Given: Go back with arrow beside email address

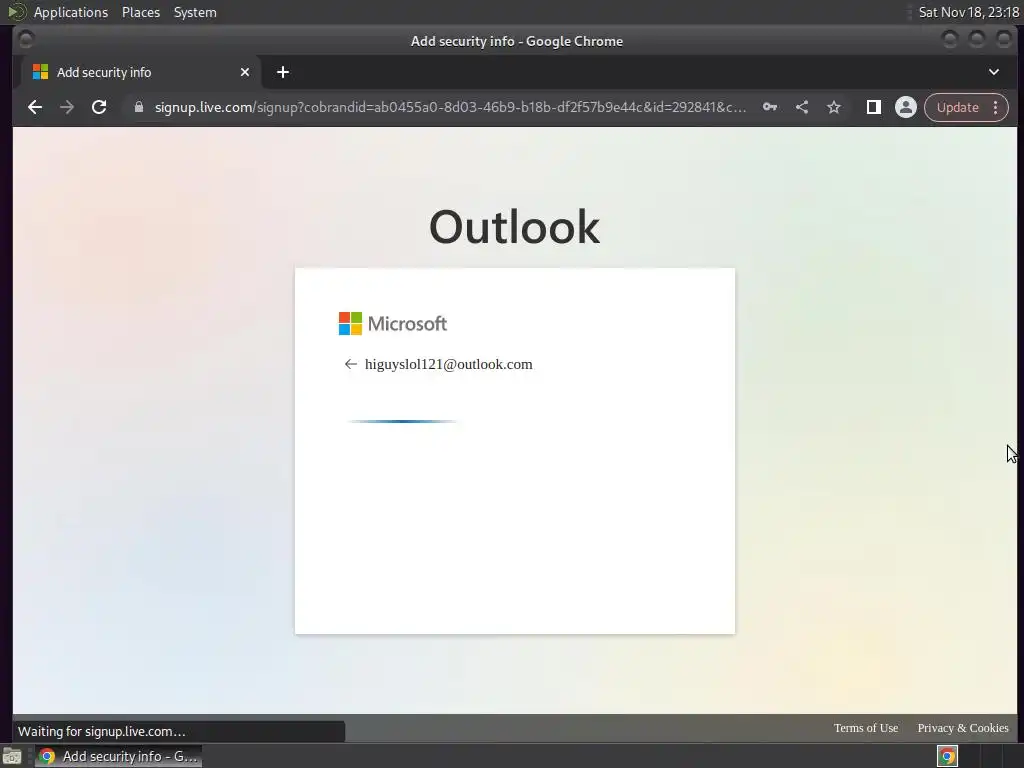Looking at the screenshot, I should [x=351, y=364].
